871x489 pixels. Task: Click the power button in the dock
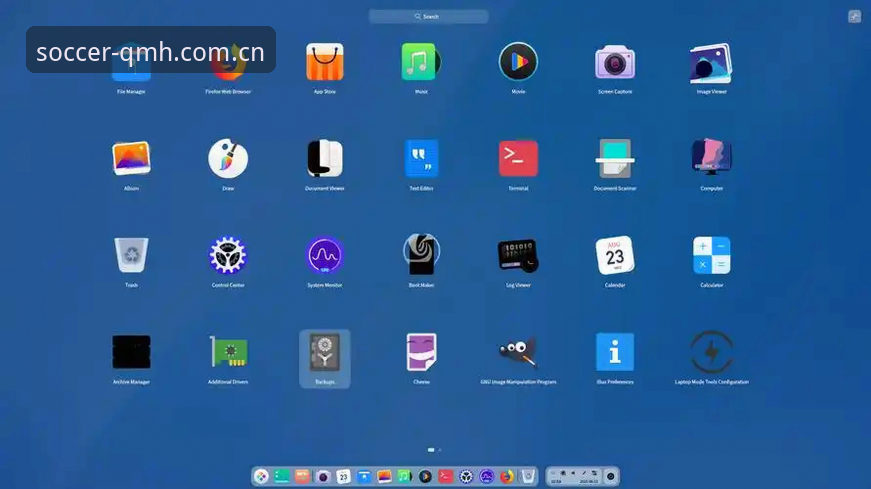coord(610,476)
